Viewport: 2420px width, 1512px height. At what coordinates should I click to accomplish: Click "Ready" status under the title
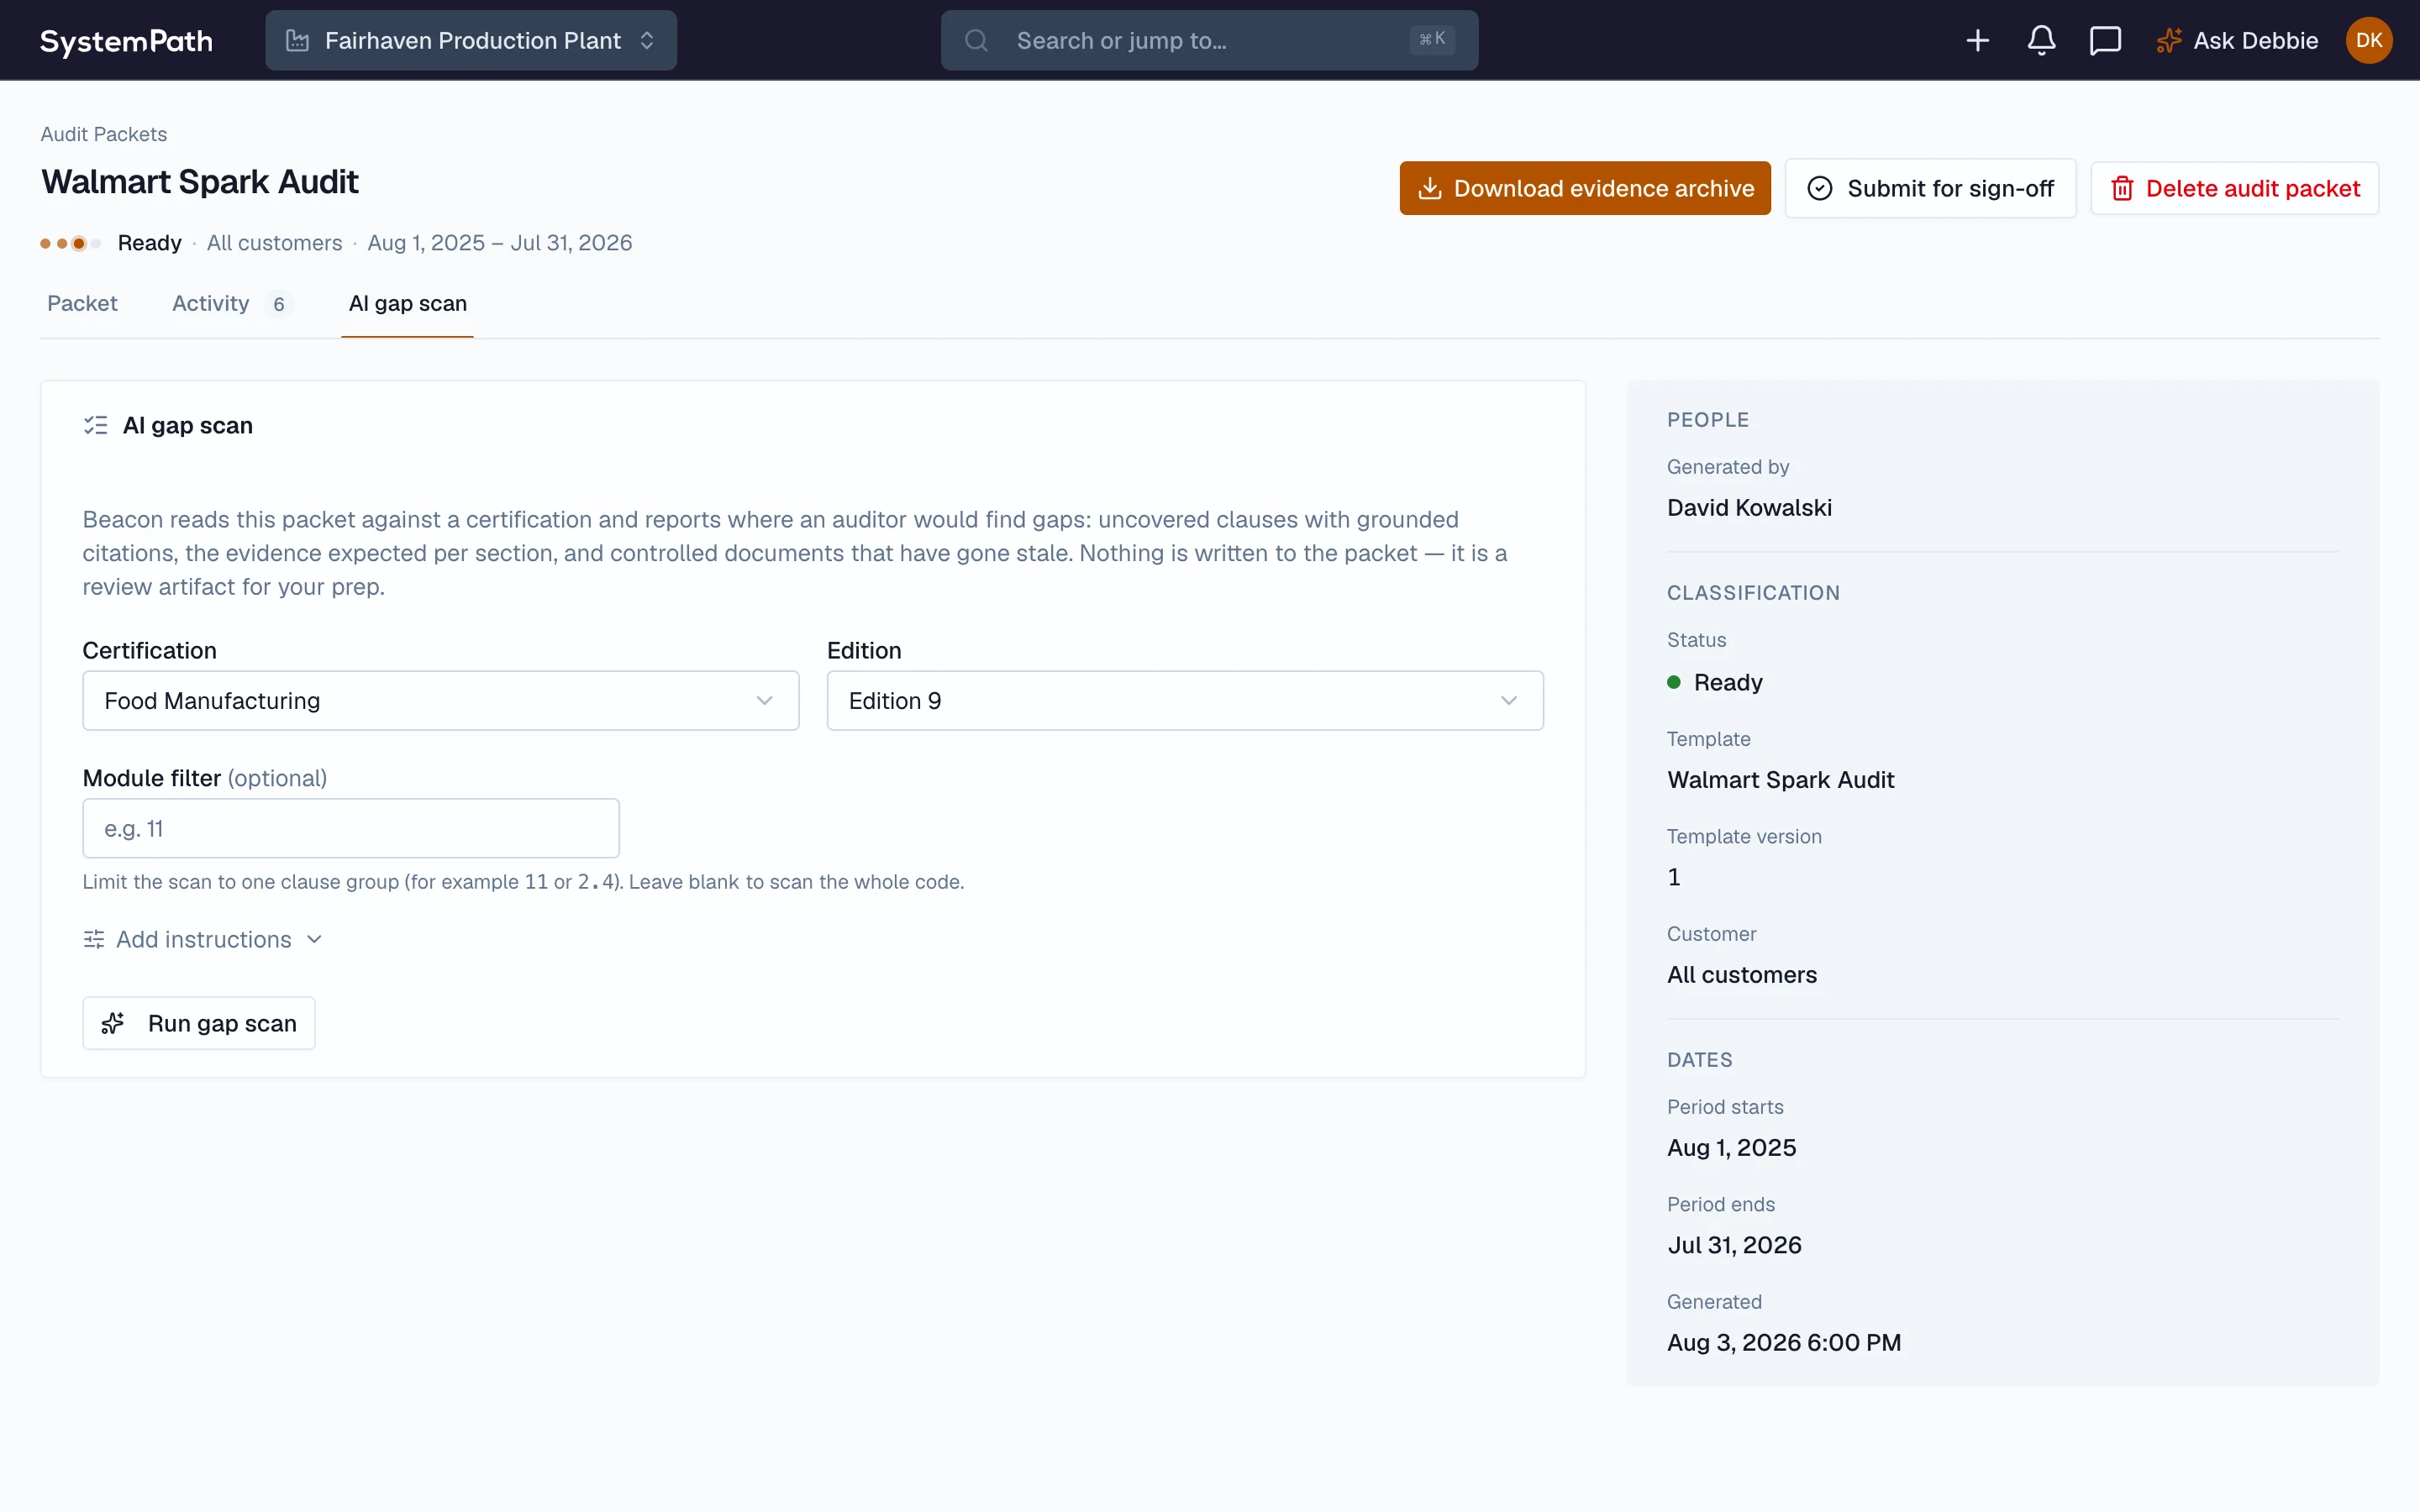pyautogui.click(x=150, y=243)
